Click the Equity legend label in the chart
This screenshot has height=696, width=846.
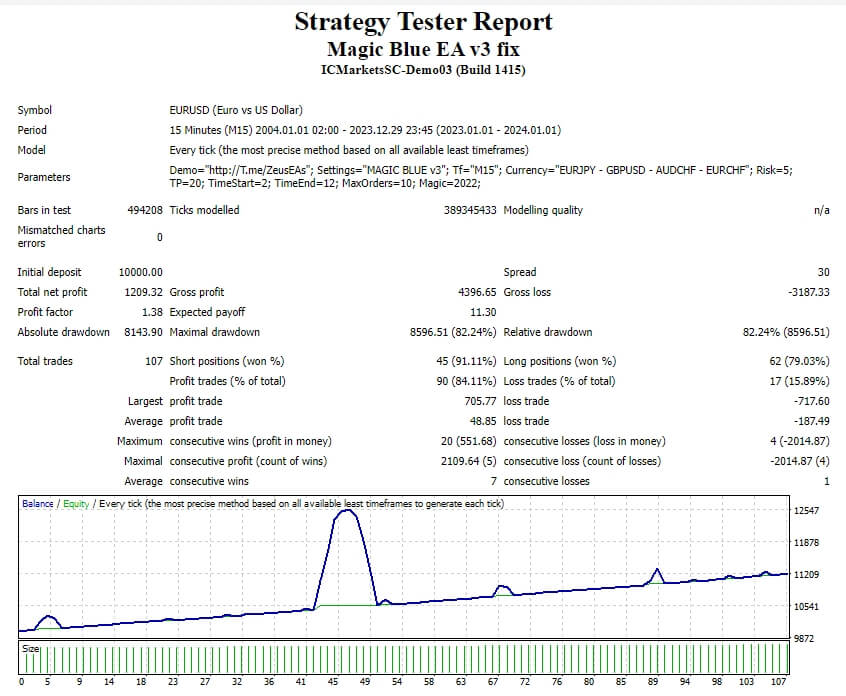tap(76, 503)
